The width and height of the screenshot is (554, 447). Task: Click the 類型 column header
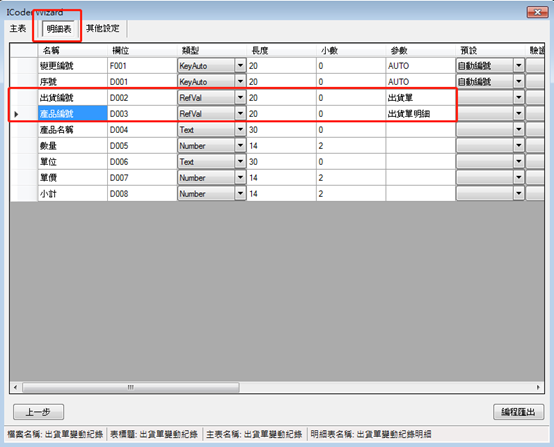212,51
